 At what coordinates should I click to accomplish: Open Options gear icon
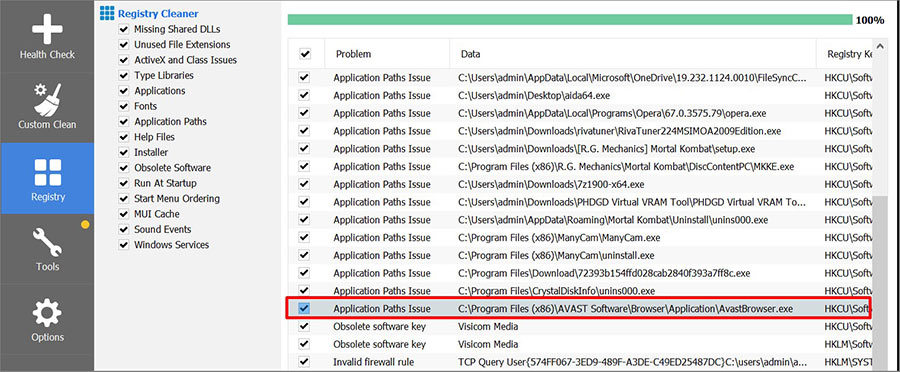click(x=47, y=313)
